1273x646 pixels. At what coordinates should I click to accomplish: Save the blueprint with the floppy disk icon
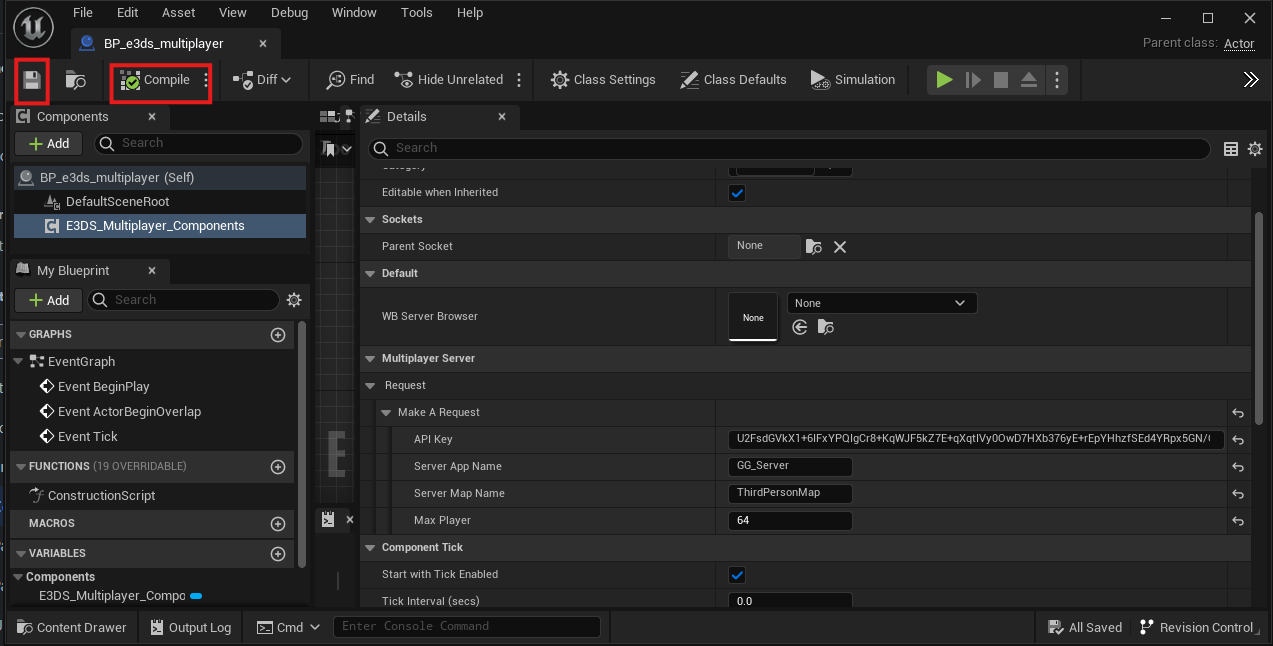[32, 80]
